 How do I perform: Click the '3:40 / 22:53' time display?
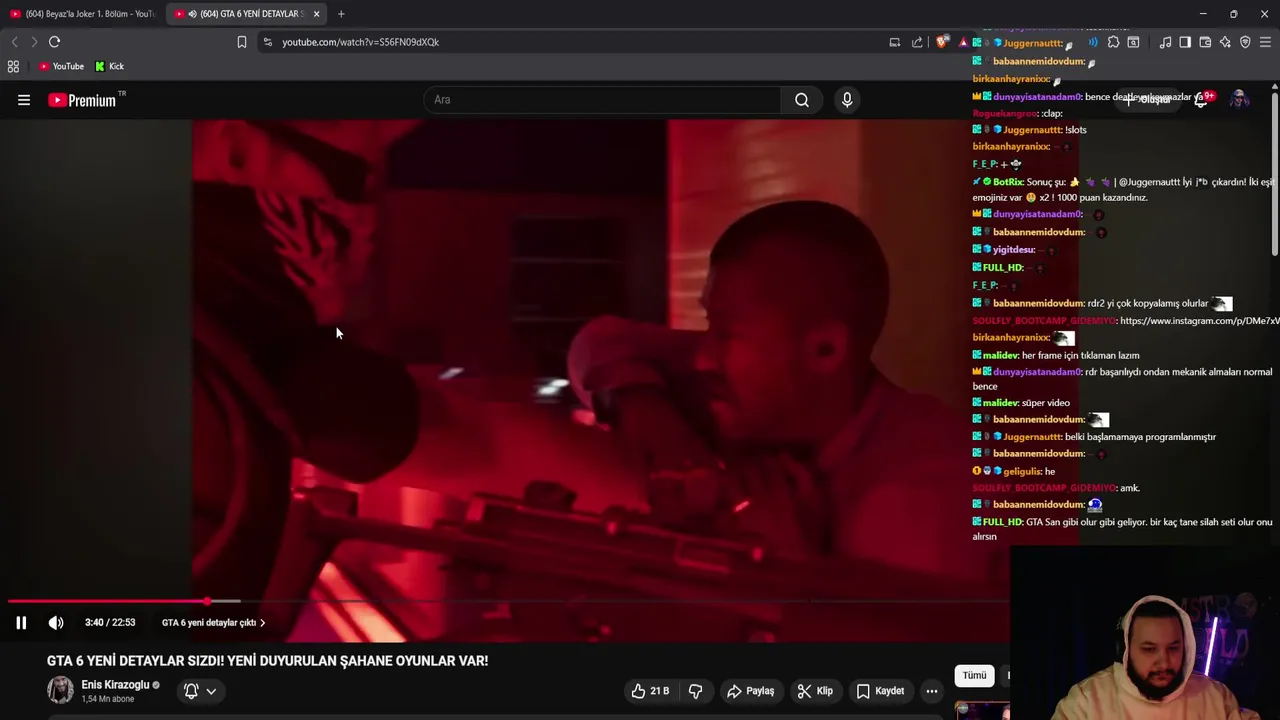[110, 623]
